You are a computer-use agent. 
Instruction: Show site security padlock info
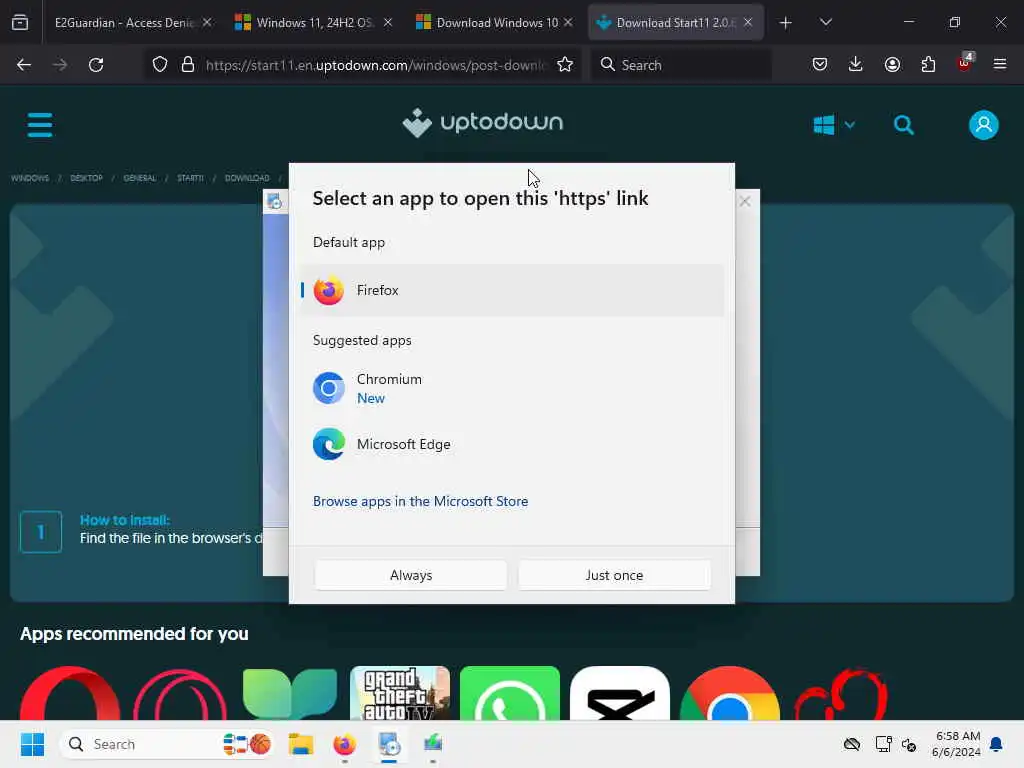(188, 65)
